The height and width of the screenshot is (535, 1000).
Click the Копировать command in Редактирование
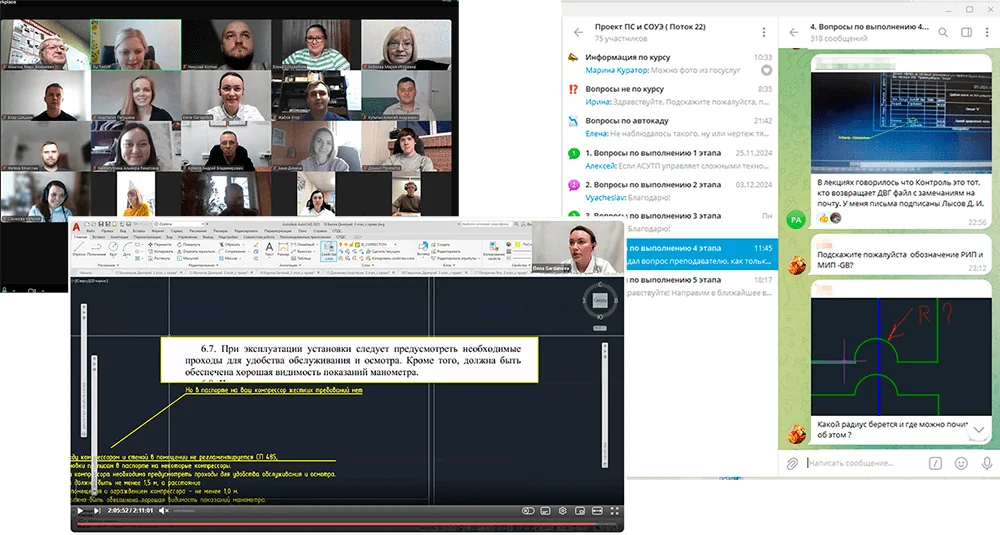(x=160, y=251)
